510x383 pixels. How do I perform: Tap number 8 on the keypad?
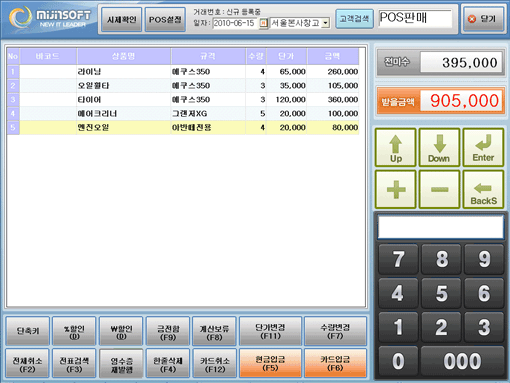pyautogui.click(x=441, y=259)
